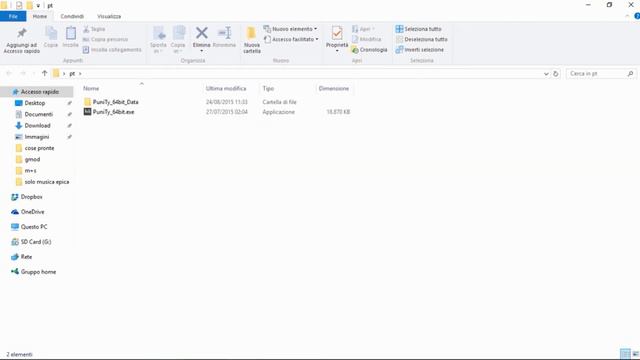Switch to the Condividi tab

pyautogui.click(x=72, y=16)
